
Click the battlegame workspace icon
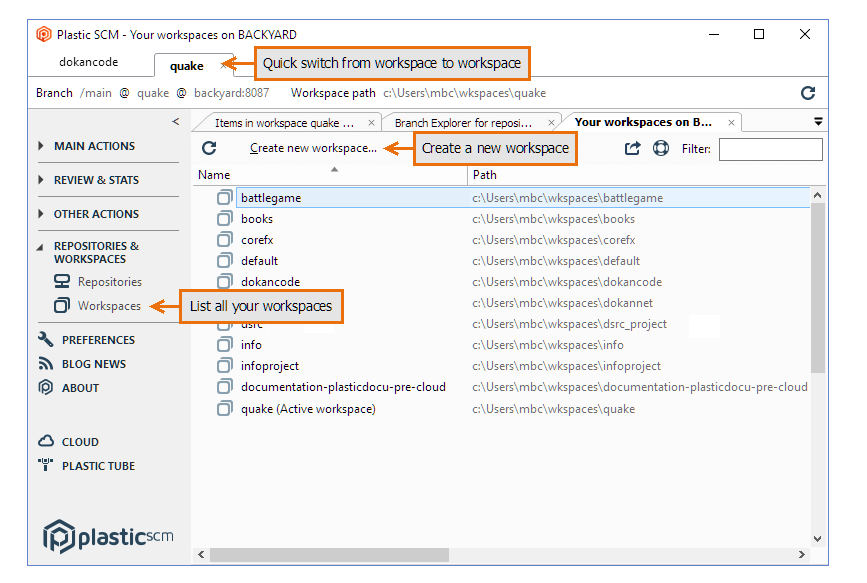click(x=224, y=197)
